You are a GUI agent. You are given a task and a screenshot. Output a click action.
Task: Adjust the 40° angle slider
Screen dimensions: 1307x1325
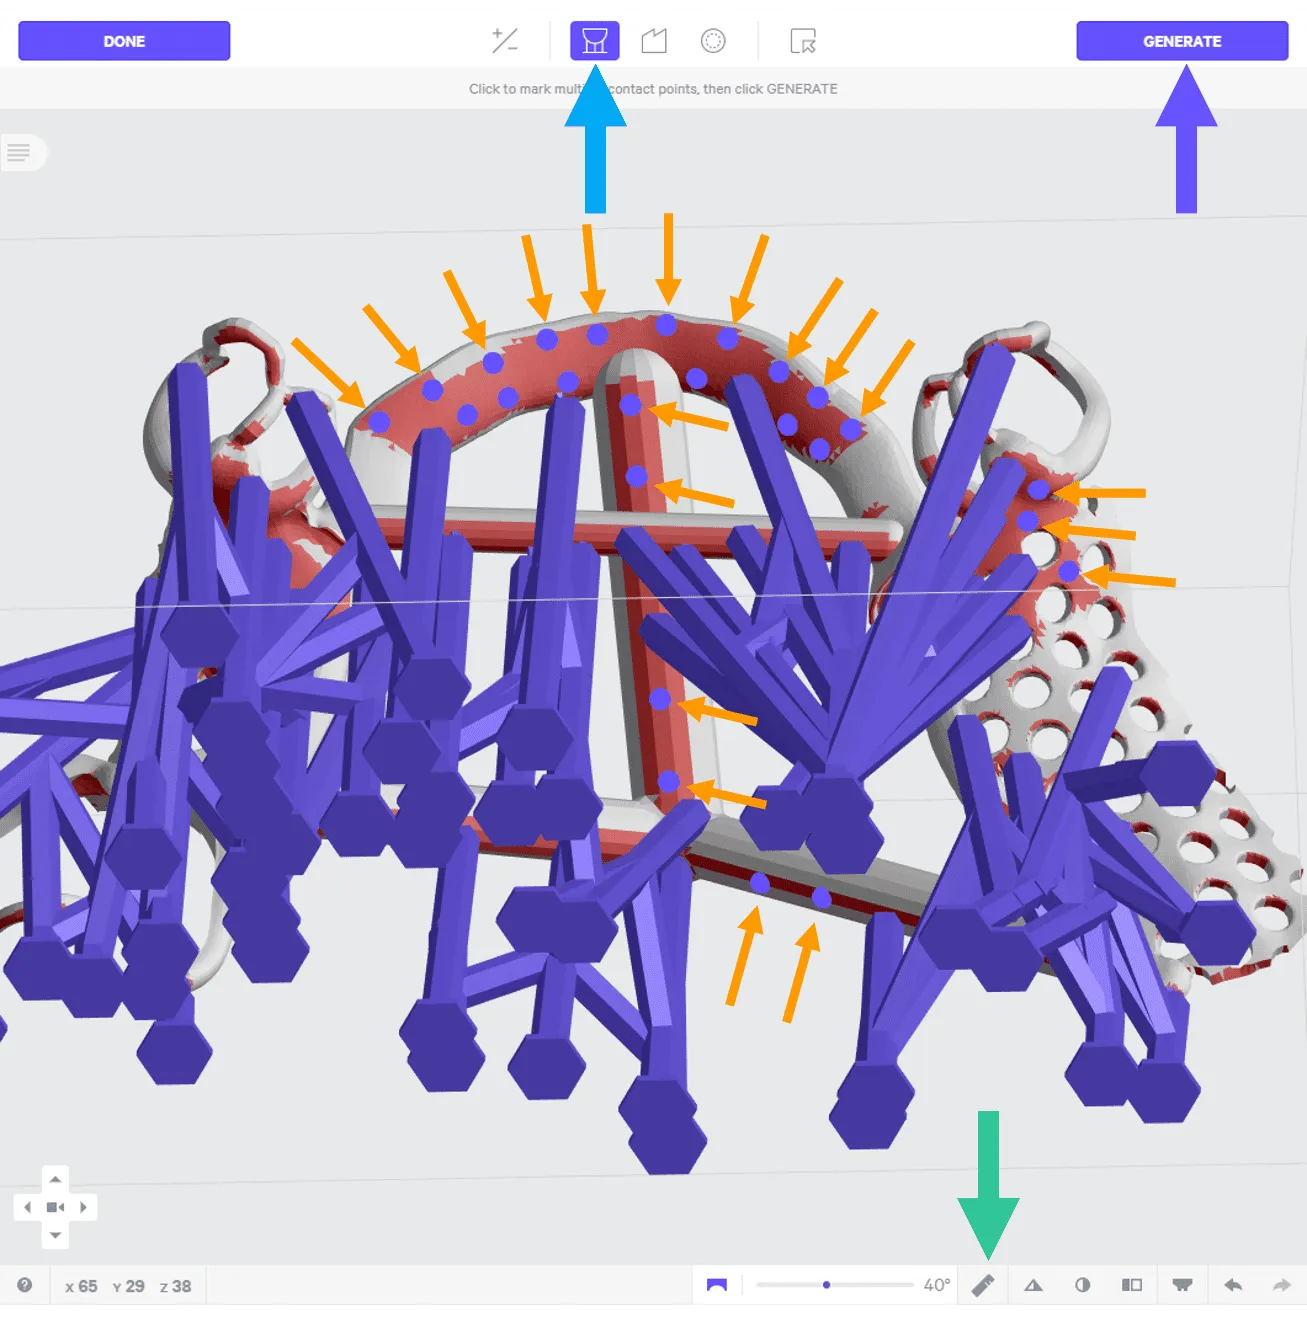click(x=835, y=1285)
